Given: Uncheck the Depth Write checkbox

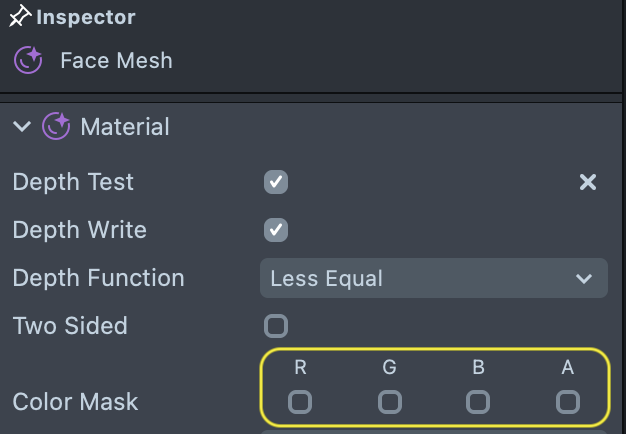Looking at the screenshot, I should pos(276,230).
